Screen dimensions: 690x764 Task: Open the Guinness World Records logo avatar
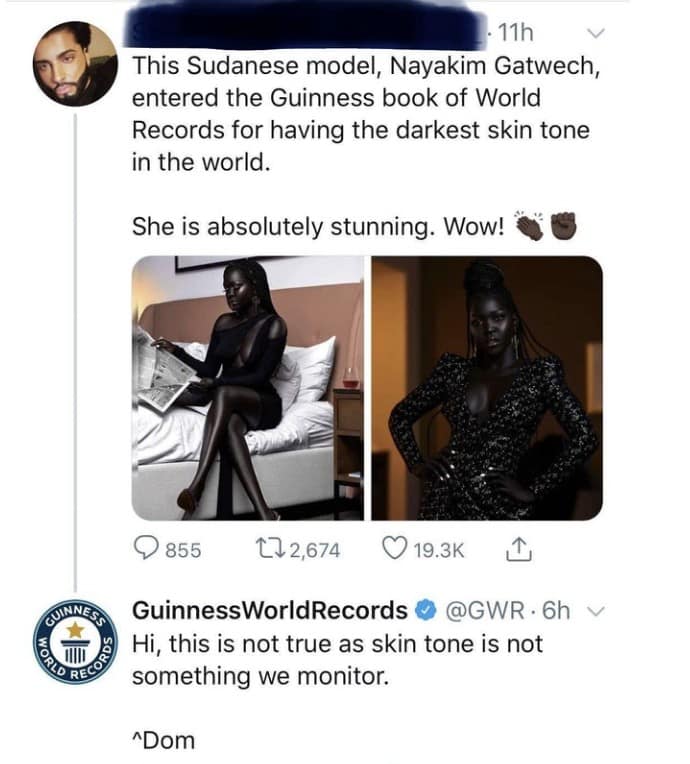[x=75, y=642]
